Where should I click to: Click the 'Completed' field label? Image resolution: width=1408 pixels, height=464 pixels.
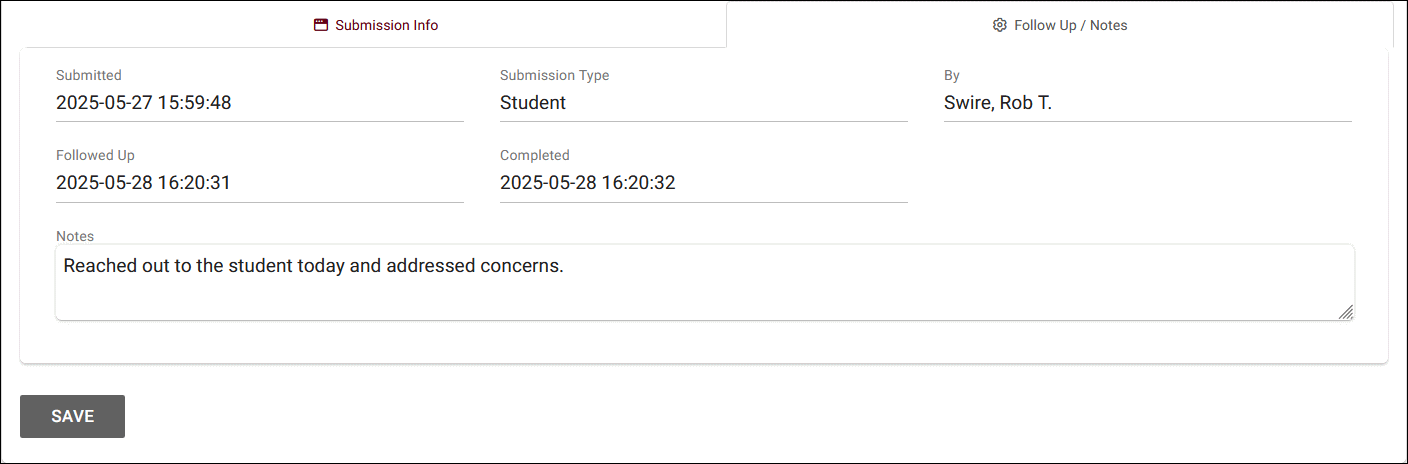pos(534,155)
